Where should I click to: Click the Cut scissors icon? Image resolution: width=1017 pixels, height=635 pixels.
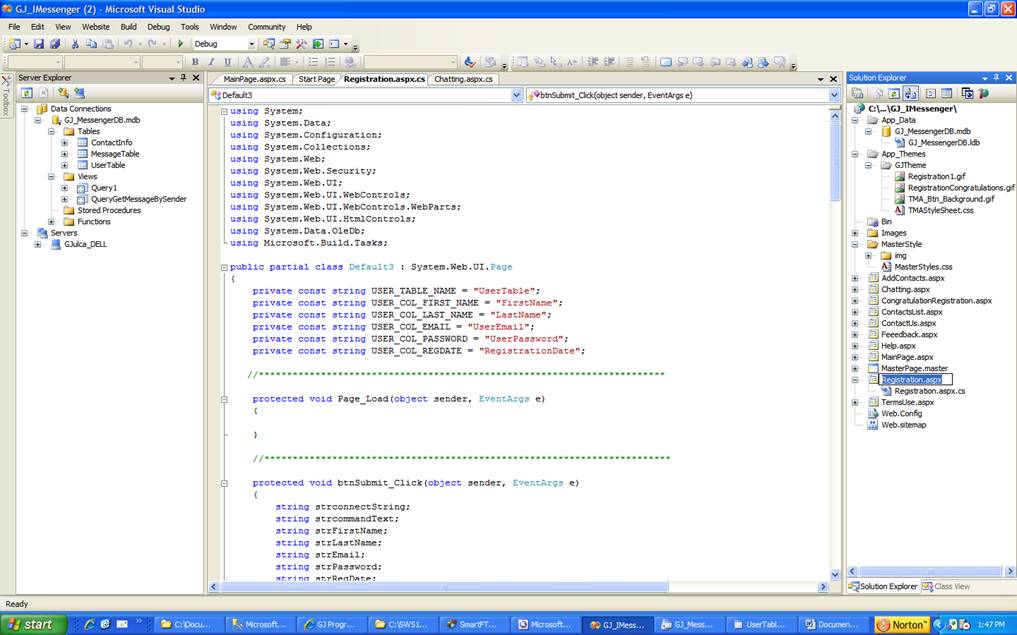[x=76, y=44]
